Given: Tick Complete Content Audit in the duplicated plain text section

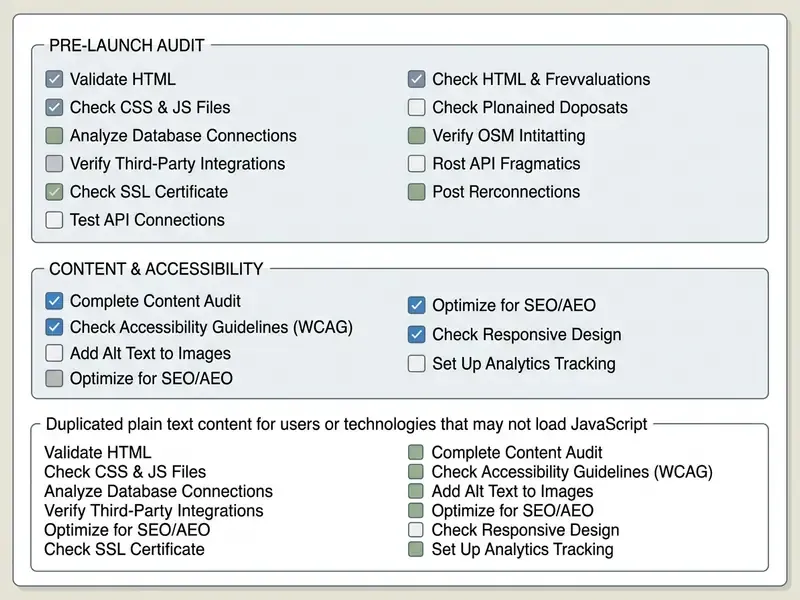Looking at the screenshot, I should tap(416, 452).
